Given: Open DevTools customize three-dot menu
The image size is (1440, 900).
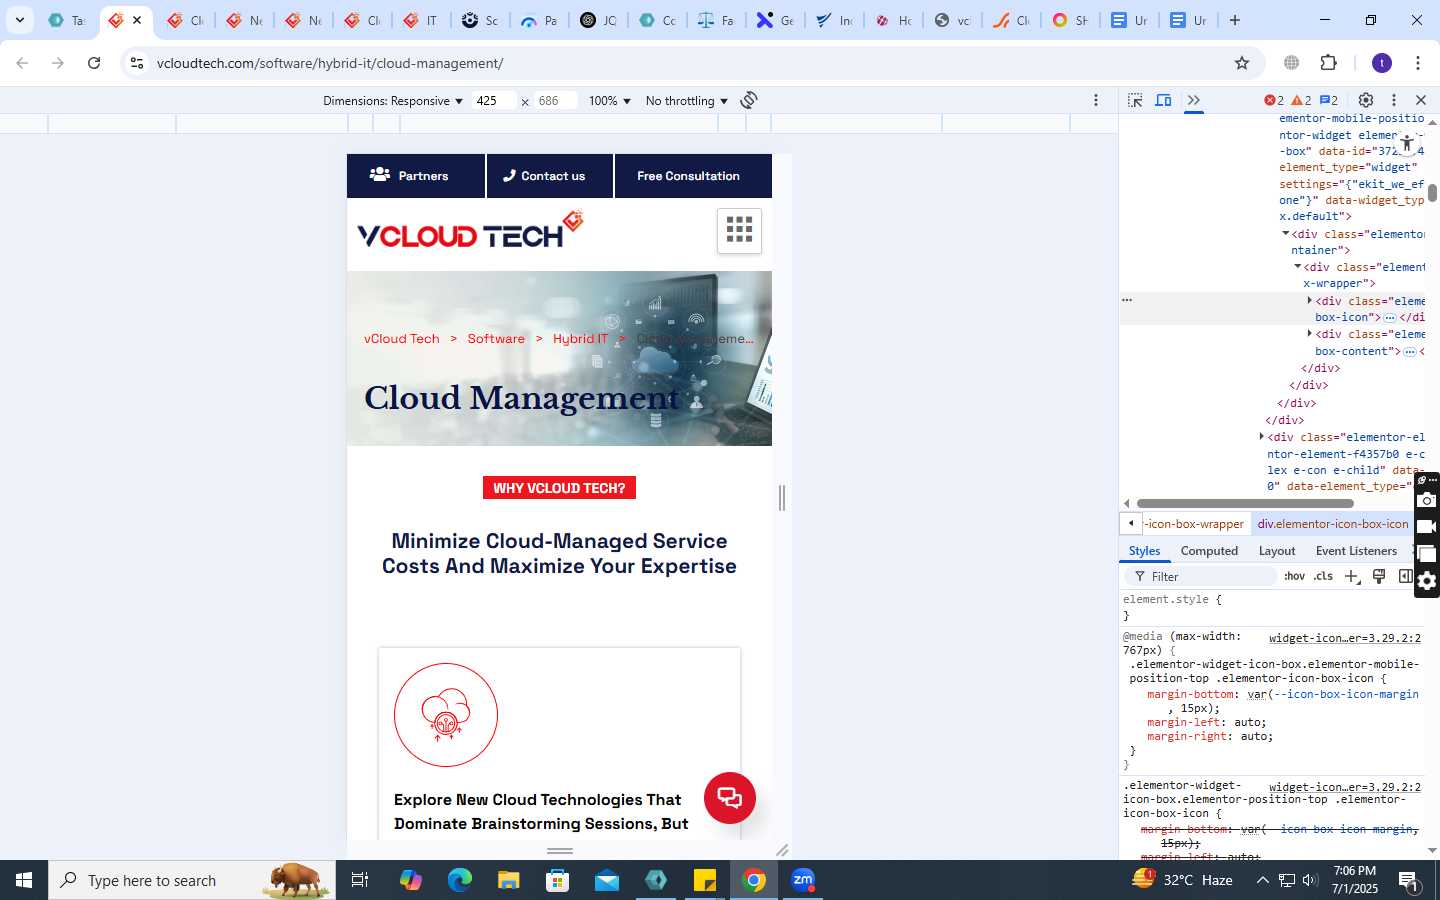Looking at the screenshot, I should (1394, 100).
